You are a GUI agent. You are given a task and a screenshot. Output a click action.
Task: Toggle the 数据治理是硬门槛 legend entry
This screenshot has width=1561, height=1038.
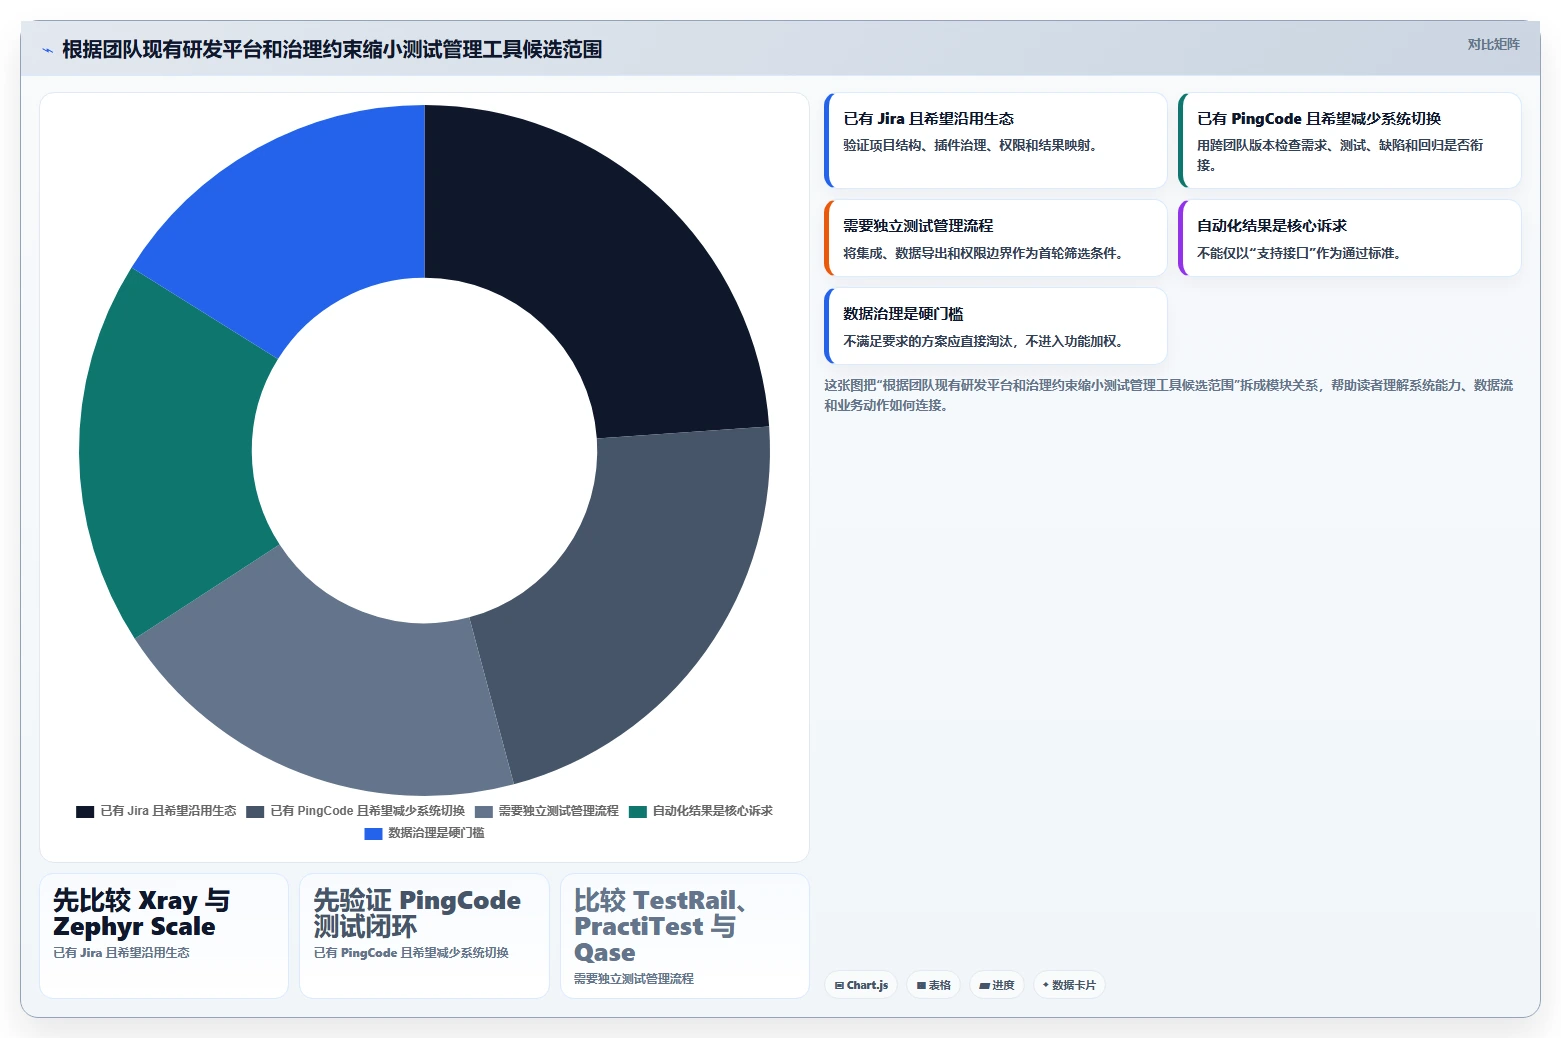click(425, 833)
